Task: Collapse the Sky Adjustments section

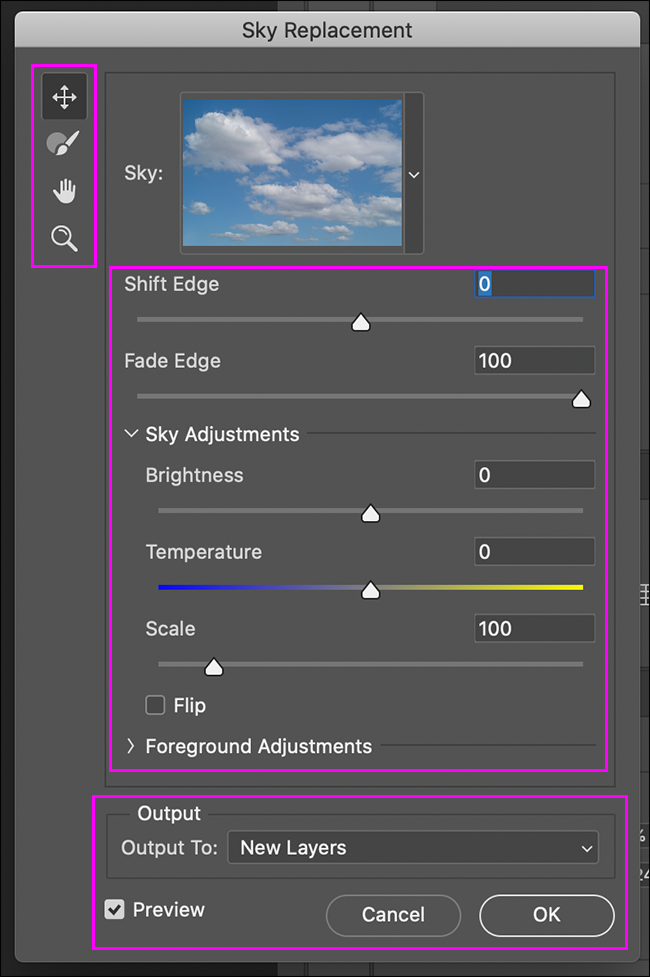Action: point(131,435)
